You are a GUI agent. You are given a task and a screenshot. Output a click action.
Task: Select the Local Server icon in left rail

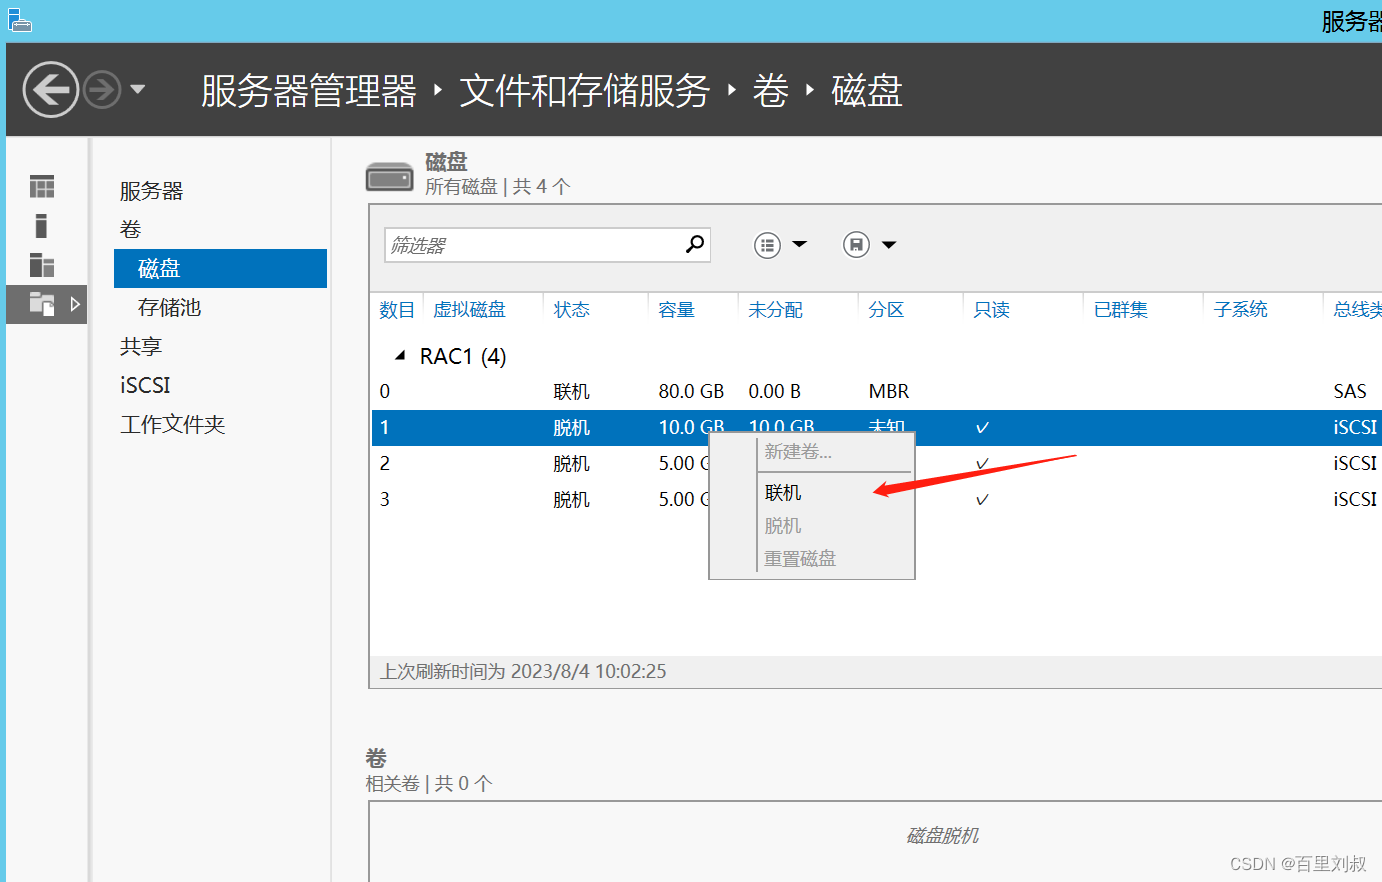pyautogui.click(x=41, y=226)
